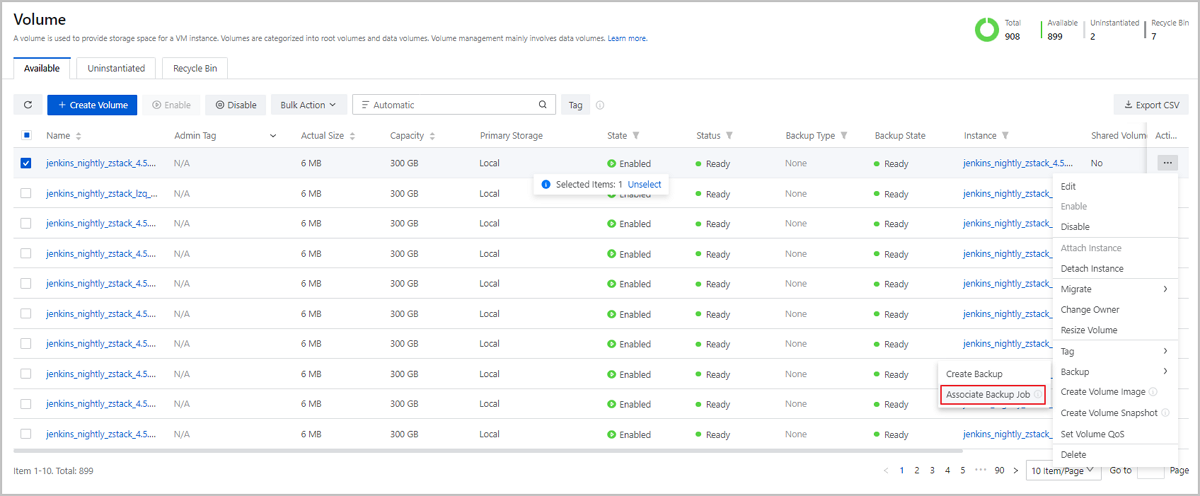Click info icon beside Create Volume Snapshot
Screen dimensions: 1200x496
(x=1166, y=413)
